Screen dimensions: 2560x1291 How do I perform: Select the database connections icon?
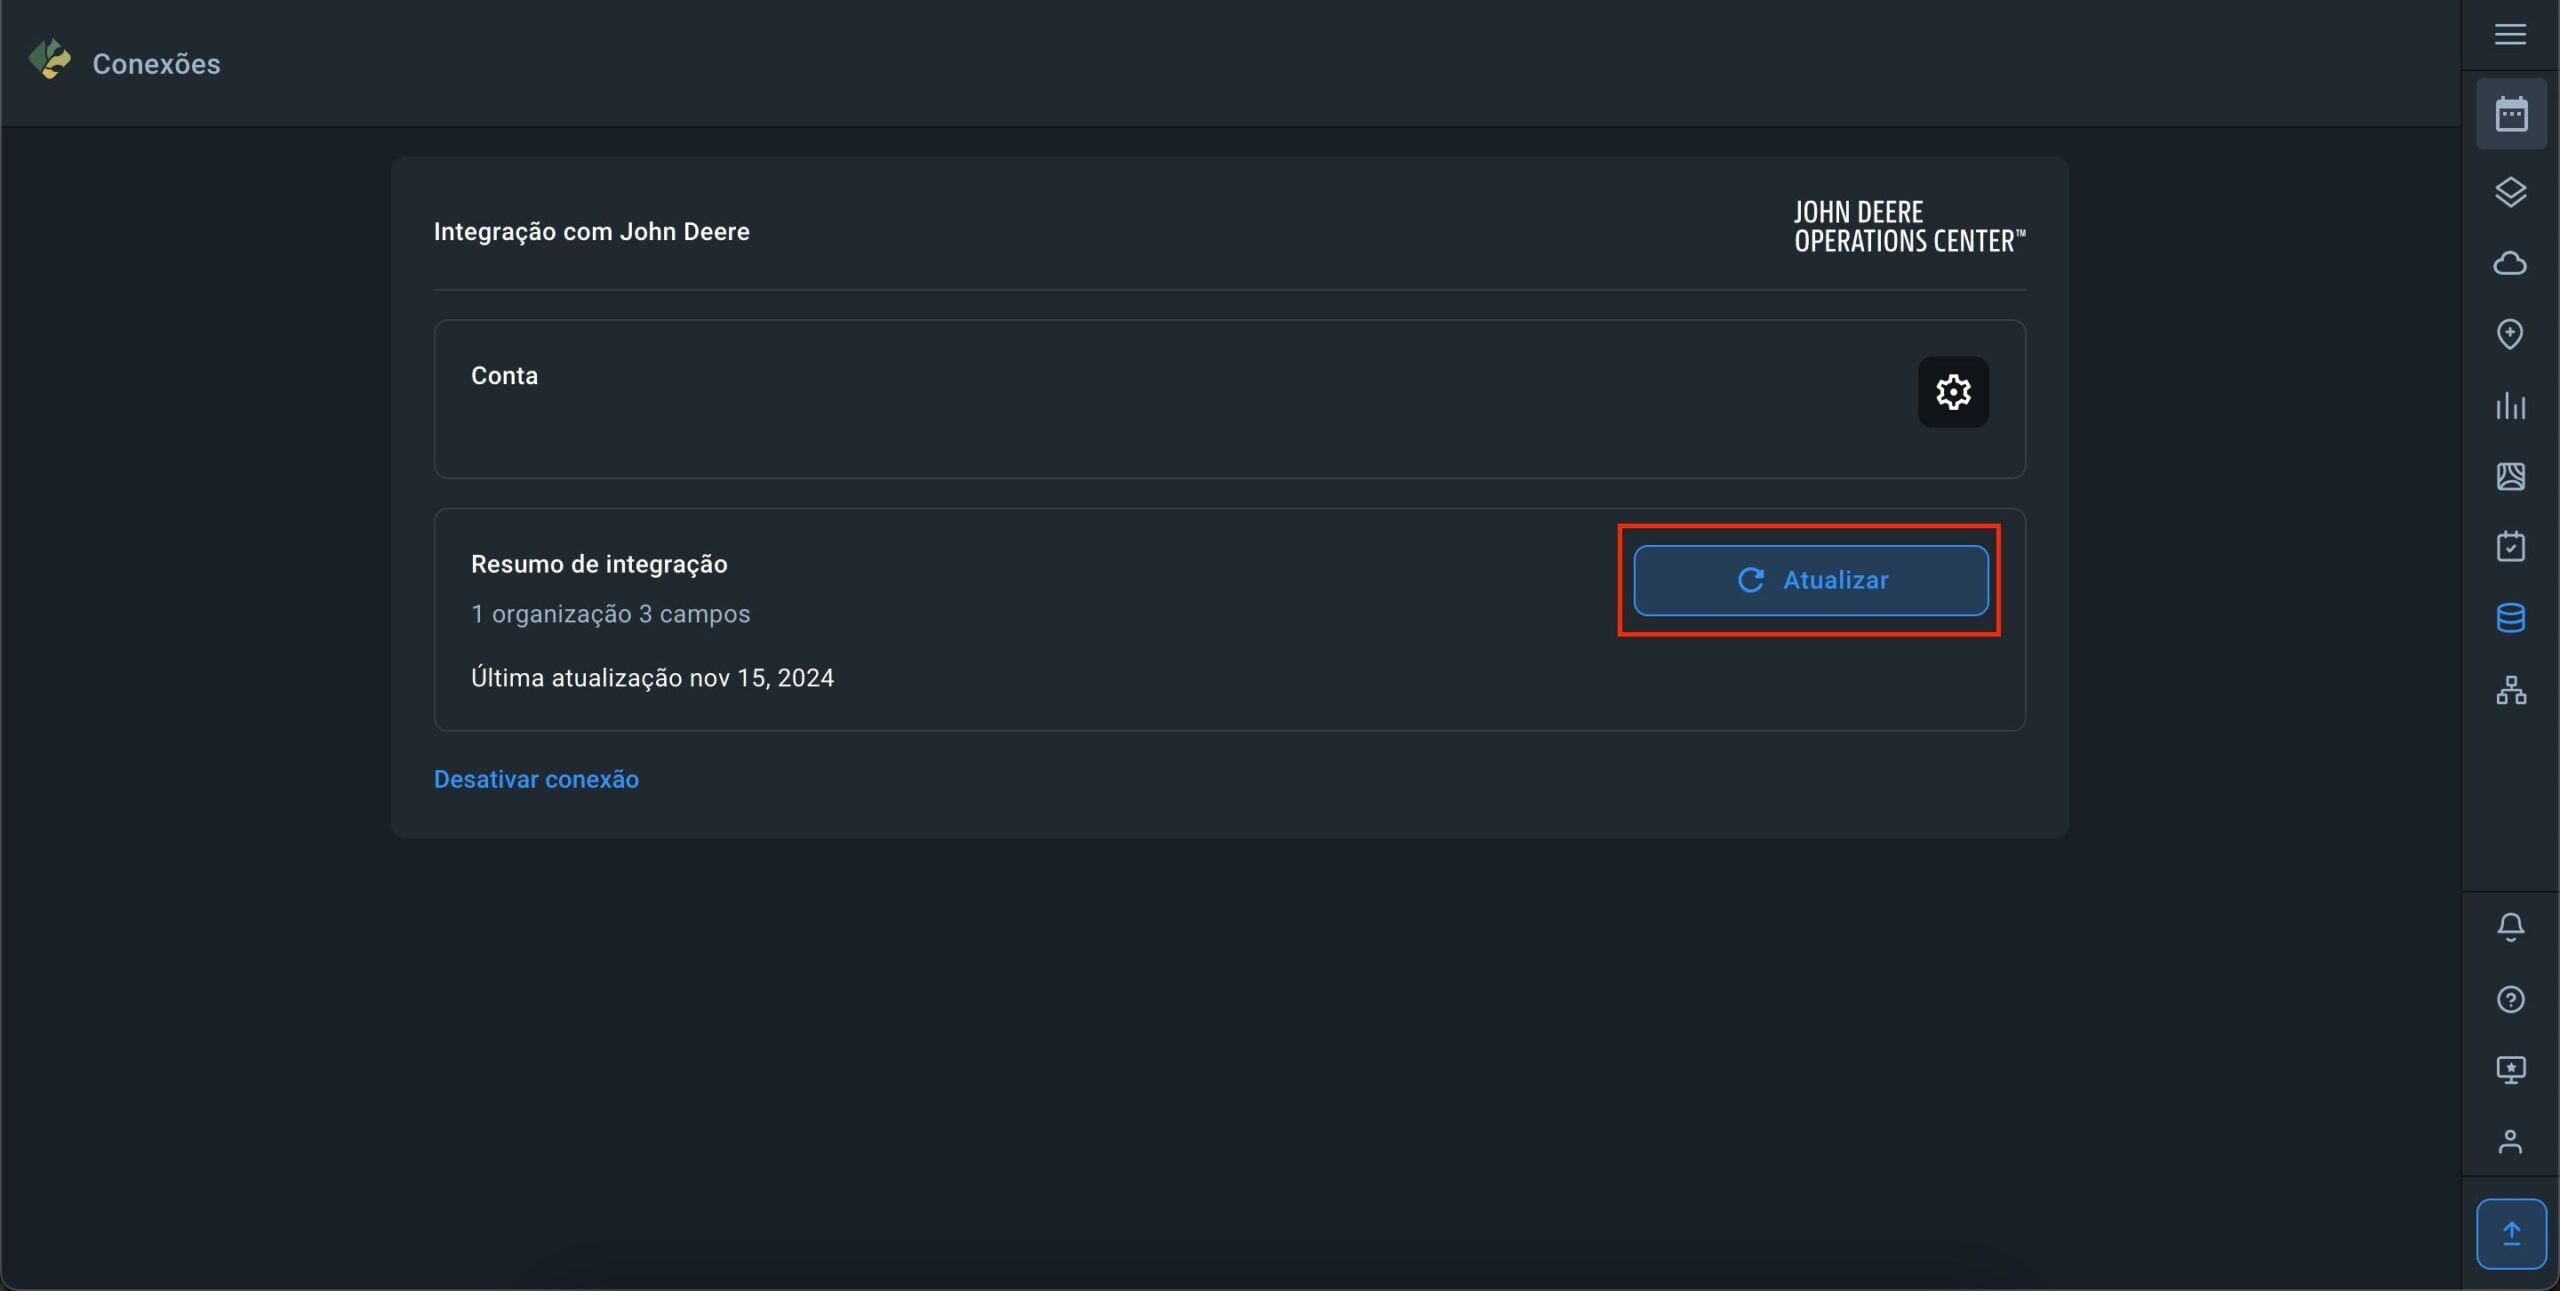click(x=2510, y=618)
